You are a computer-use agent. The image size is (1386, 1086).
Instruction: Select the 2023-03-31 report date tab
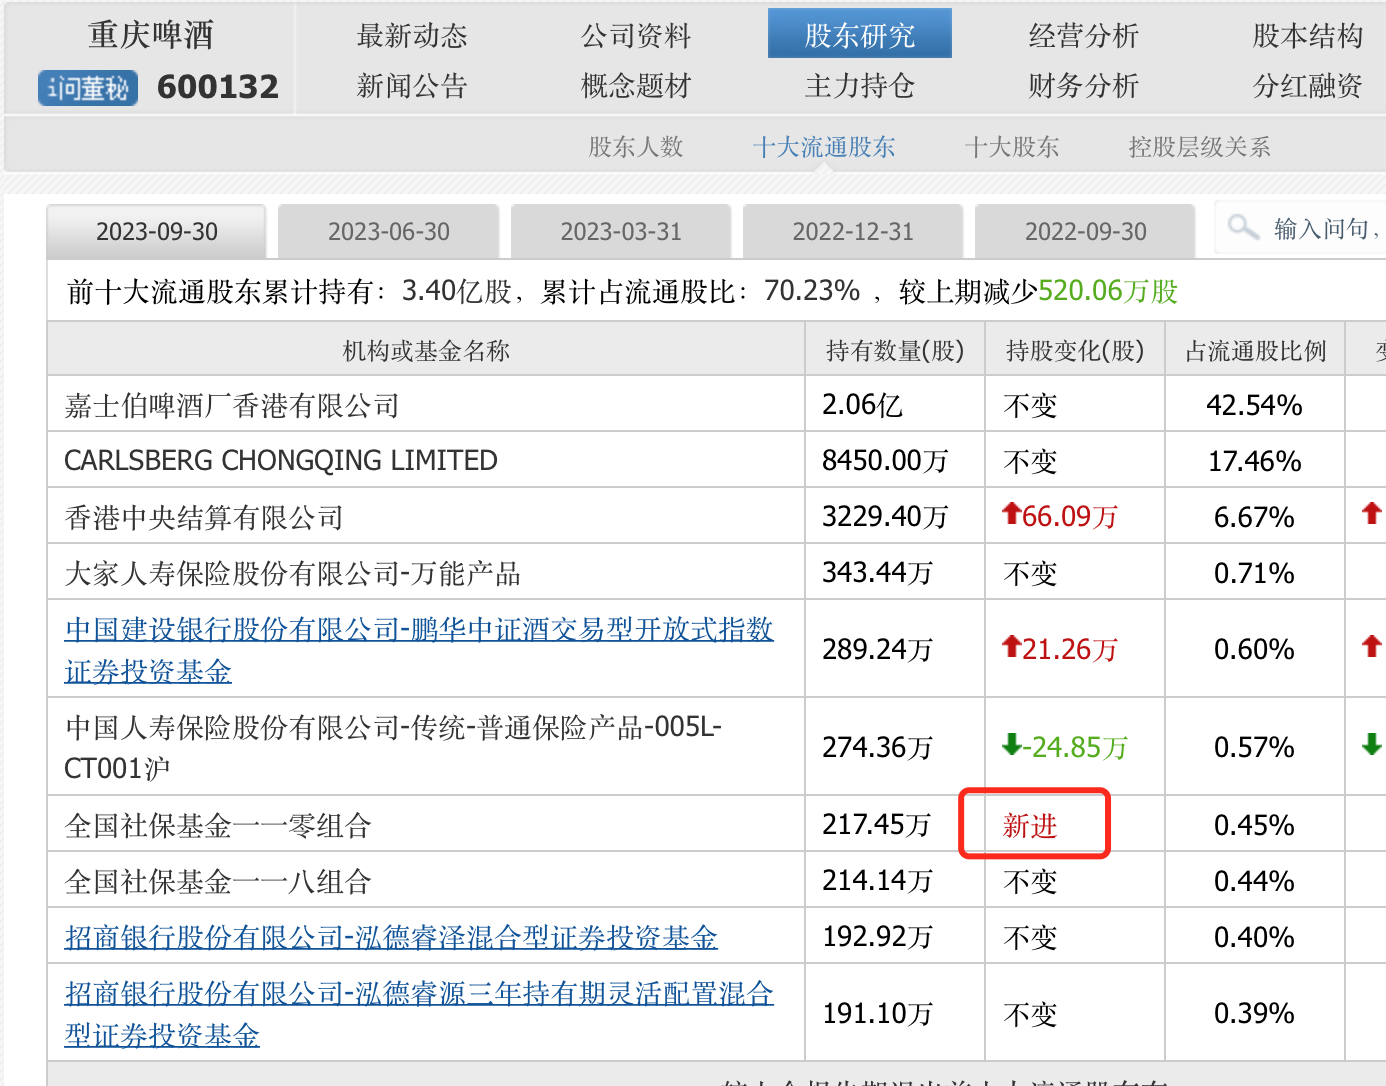[x=621, y=232]
